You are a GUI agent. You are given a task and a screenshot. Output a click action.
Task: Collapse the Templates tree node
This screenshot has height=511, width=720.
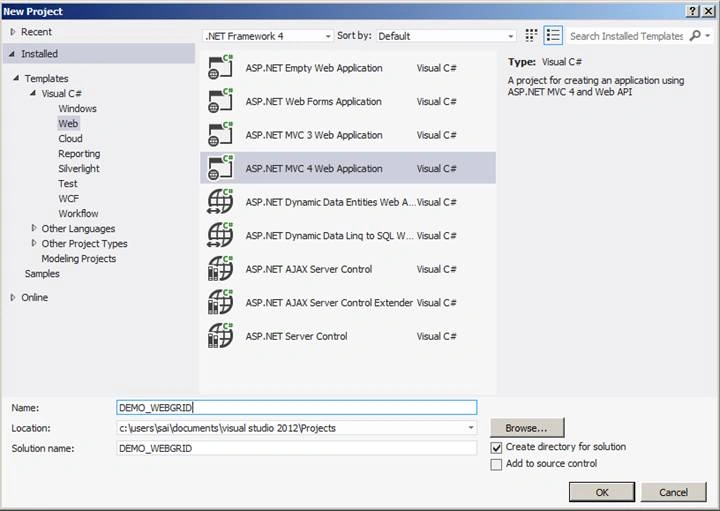16,78
